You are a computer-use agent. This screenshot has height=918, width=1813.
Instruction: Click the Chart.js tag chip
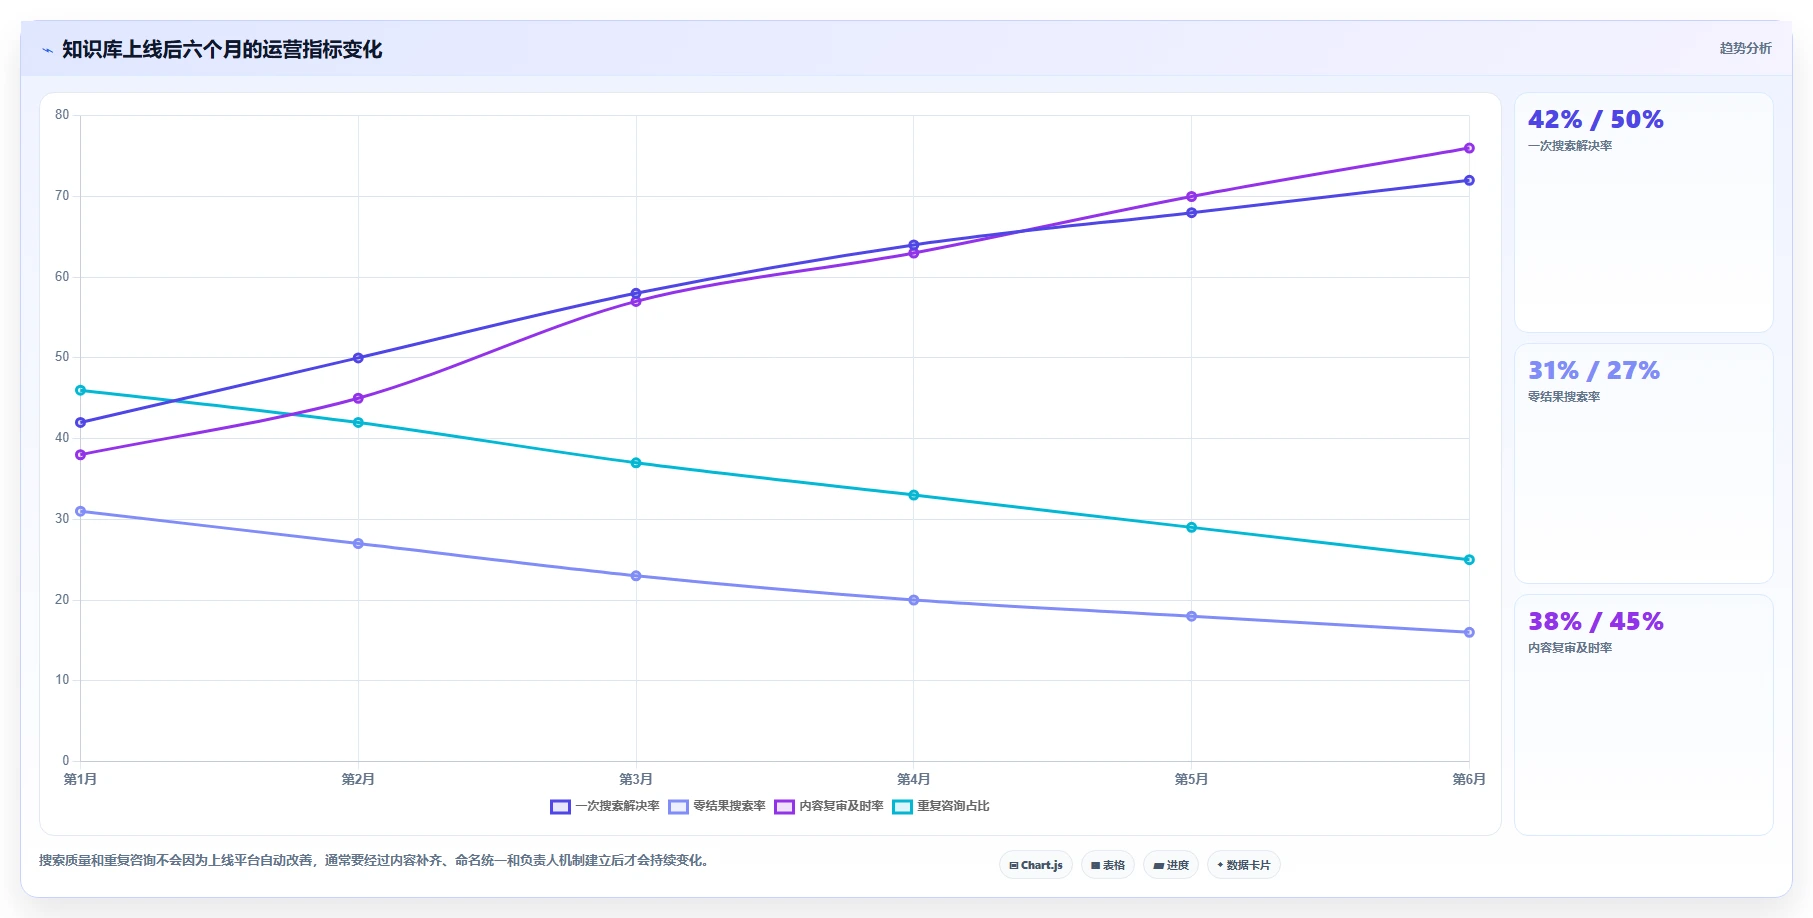click(1036, 865)
